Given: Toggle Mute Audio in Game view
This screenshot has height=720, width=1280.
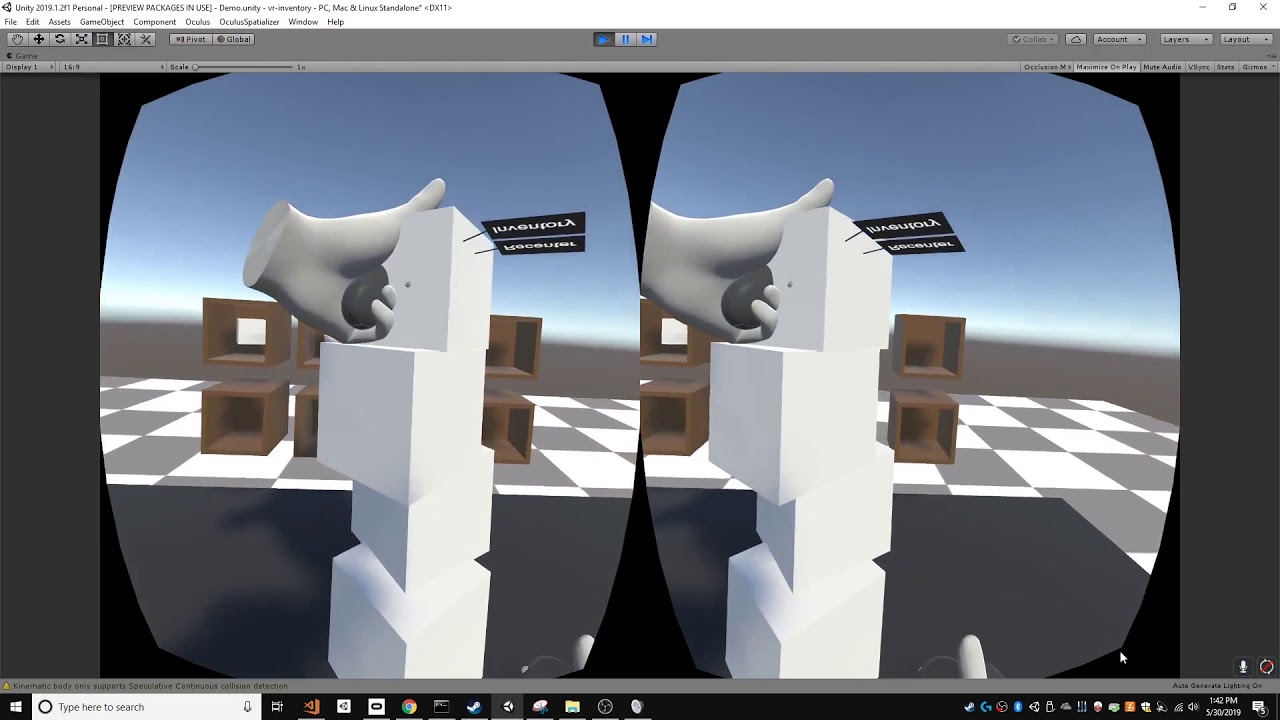Looking at the screenshot, I should point(1162,67).
